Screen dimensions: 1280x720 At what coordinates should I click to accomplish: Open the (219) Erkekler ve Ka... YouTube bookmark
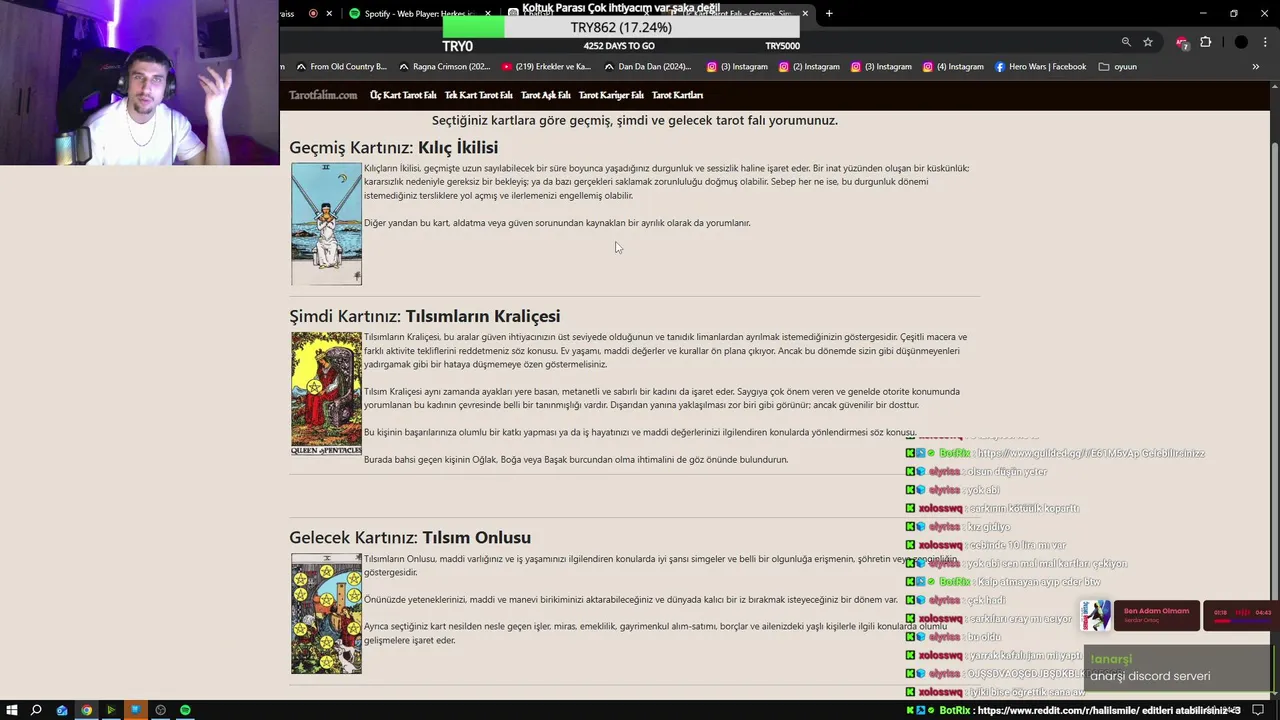[547, 67]
